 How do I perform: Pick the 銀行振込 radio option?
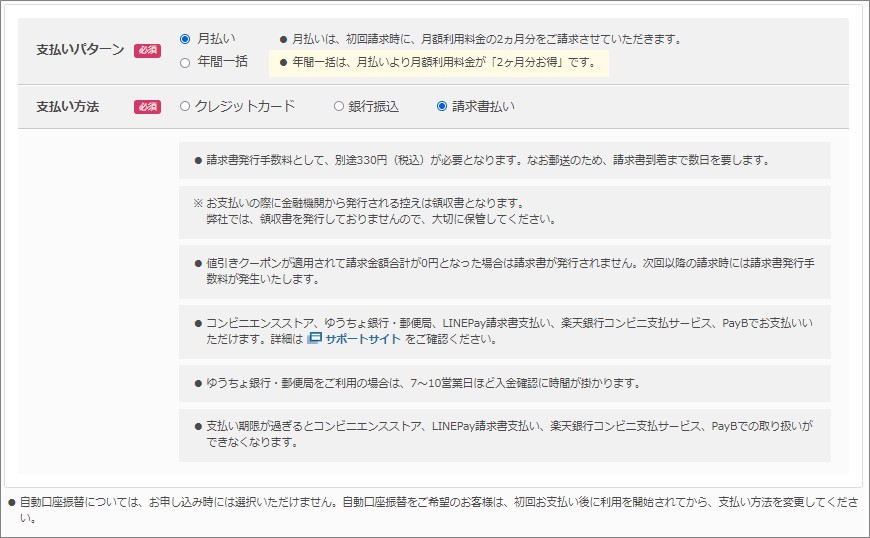click(339, 106)
